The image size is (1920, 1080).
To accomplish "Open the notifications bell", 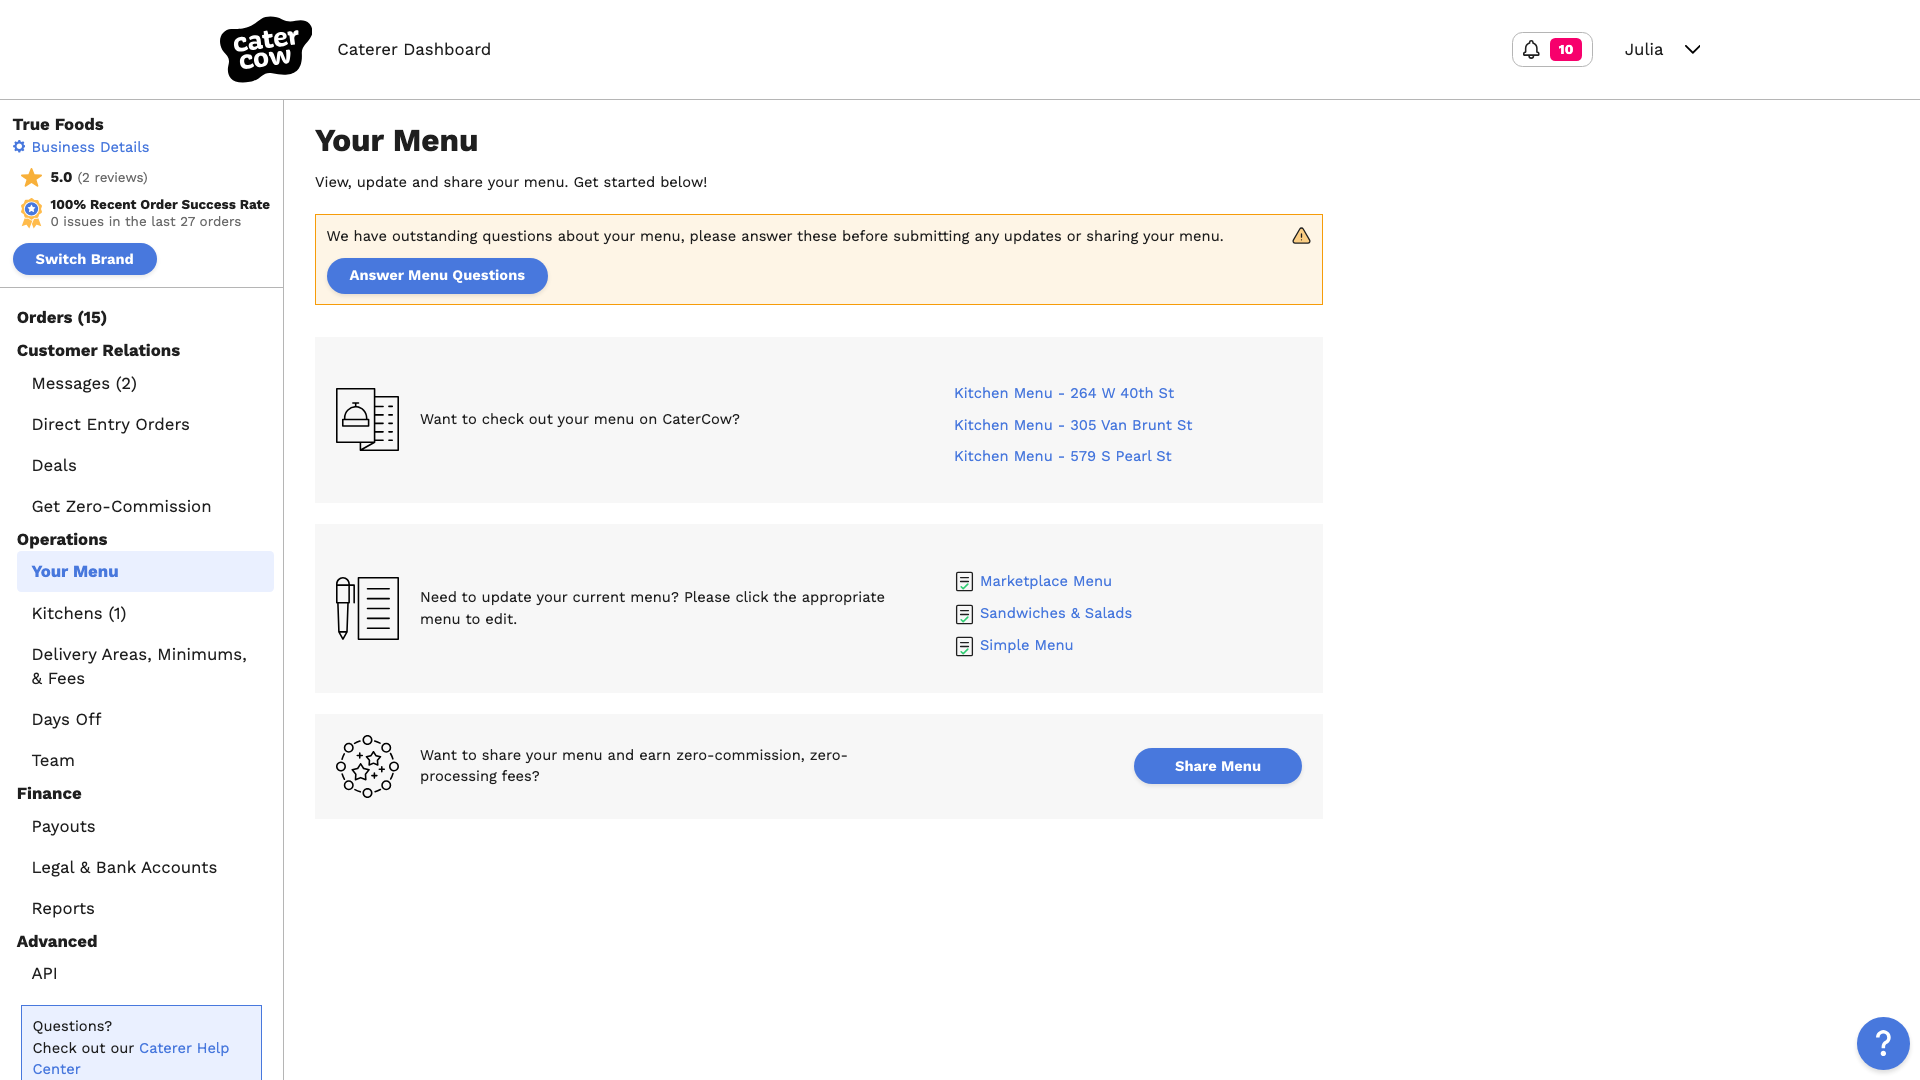I will pyautogui.click(x=1552, y=49).
